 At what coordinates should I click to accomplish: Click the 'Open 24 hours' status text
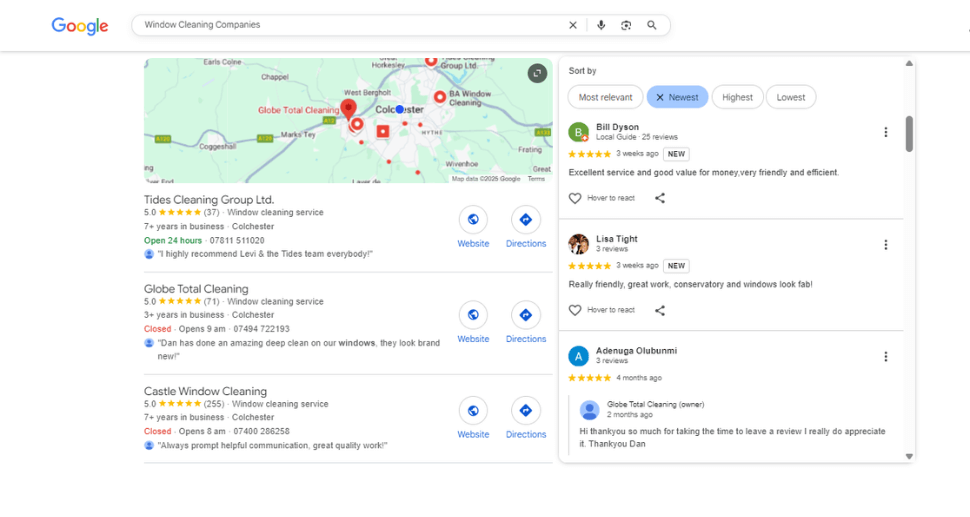(x=173, y=241)
